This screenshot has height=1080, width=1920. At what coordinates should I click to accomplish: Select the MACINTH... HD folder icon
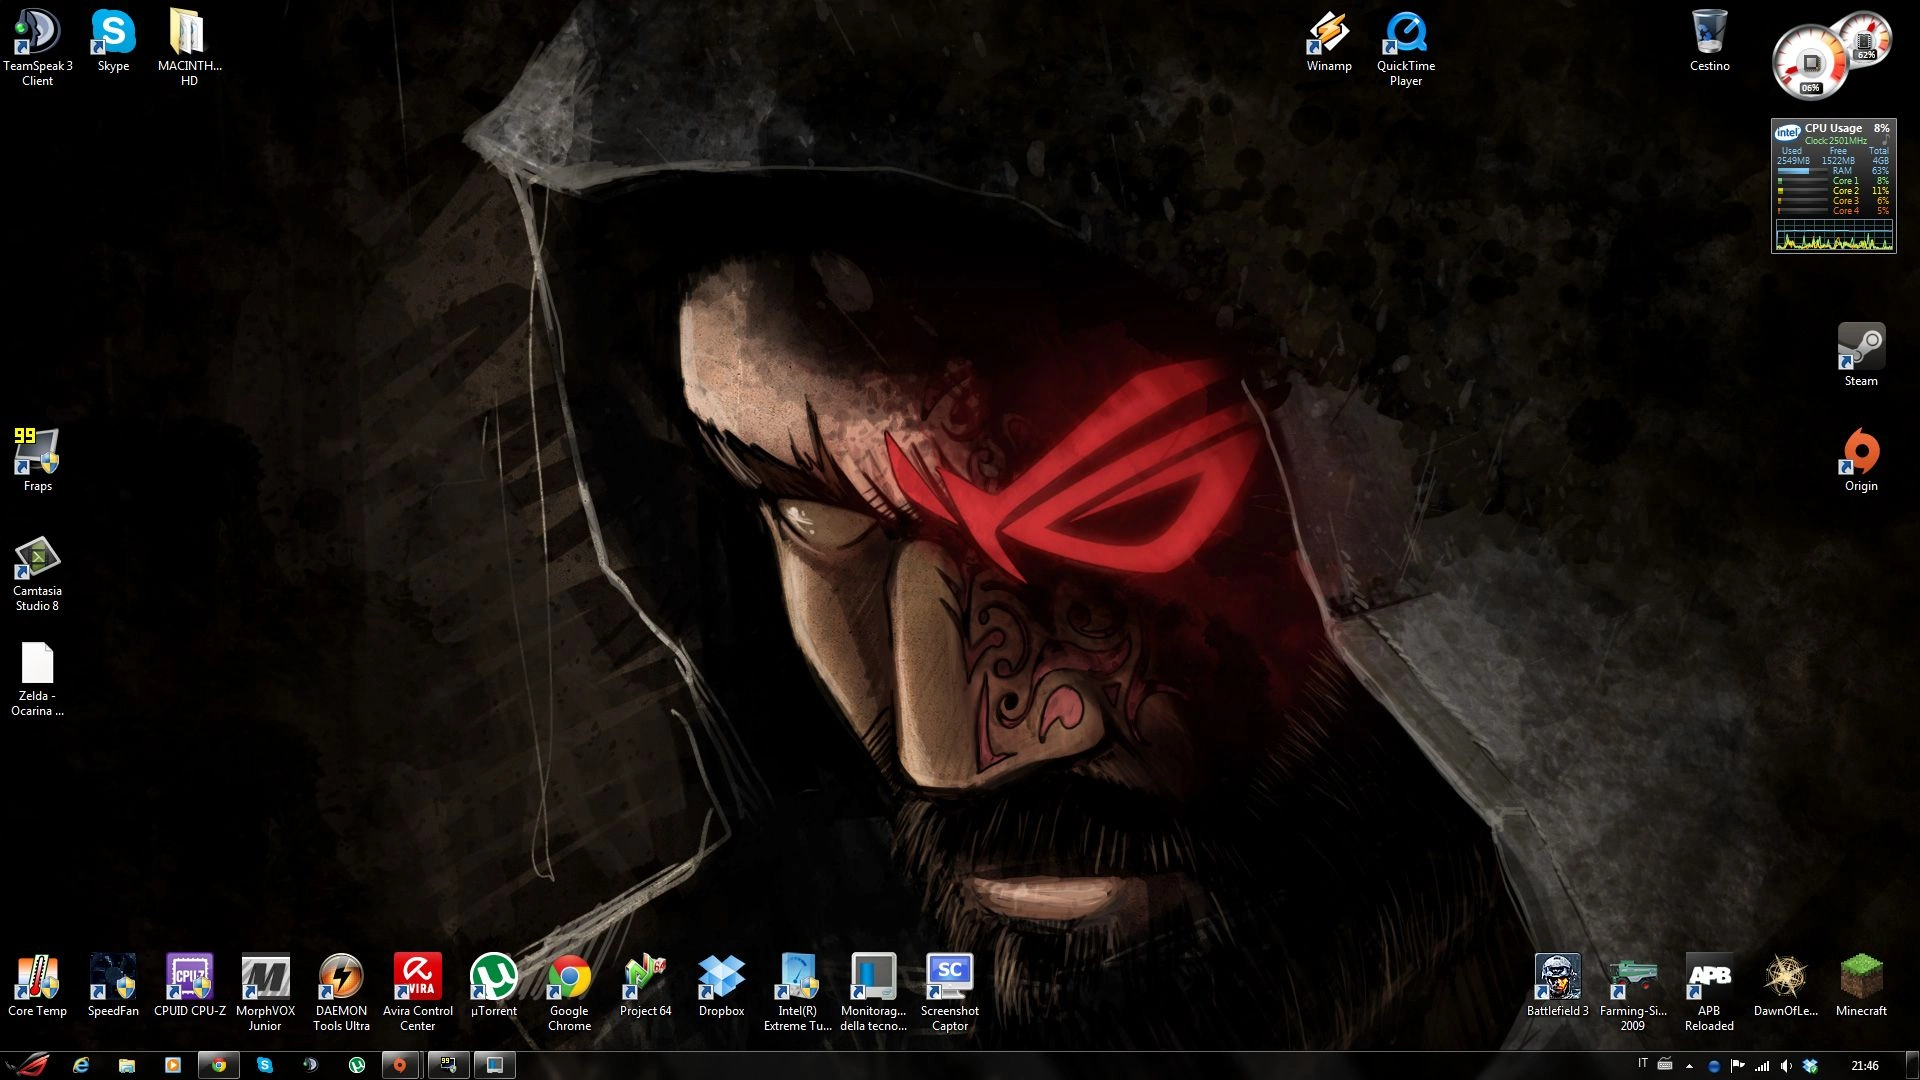pos(189,47)
